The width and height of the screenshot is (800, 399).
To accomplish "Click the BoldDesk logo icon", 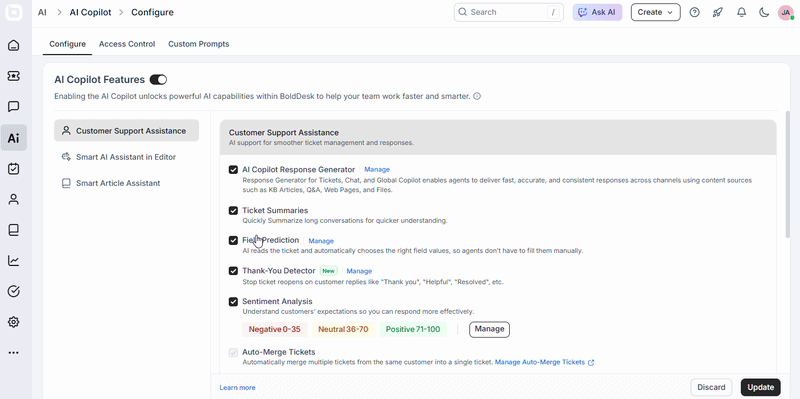I will (14, 13).
